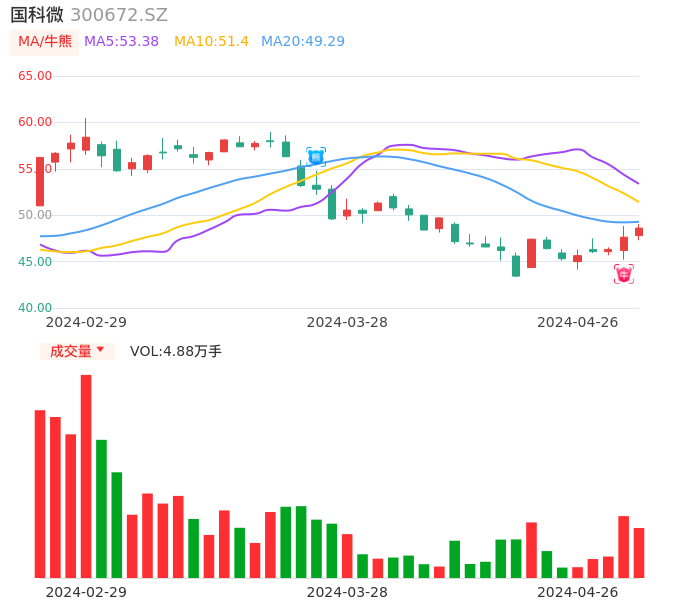Click the pink bull signal marker icon
Image resolution: width=686 pixels, height=606 pixels.
tap(624, 274)
